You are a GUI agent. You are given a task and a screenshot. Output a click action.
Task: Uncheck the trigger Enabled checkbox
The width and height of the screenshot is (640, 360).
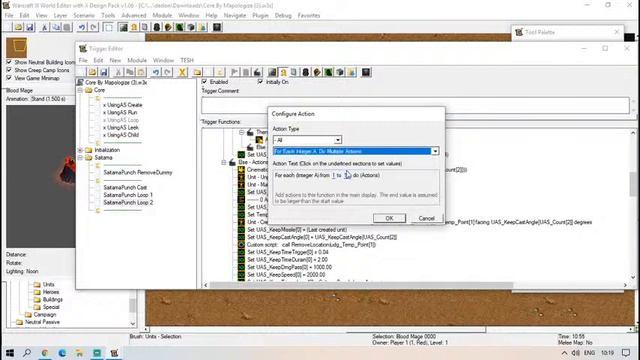(x=205, y=82)
